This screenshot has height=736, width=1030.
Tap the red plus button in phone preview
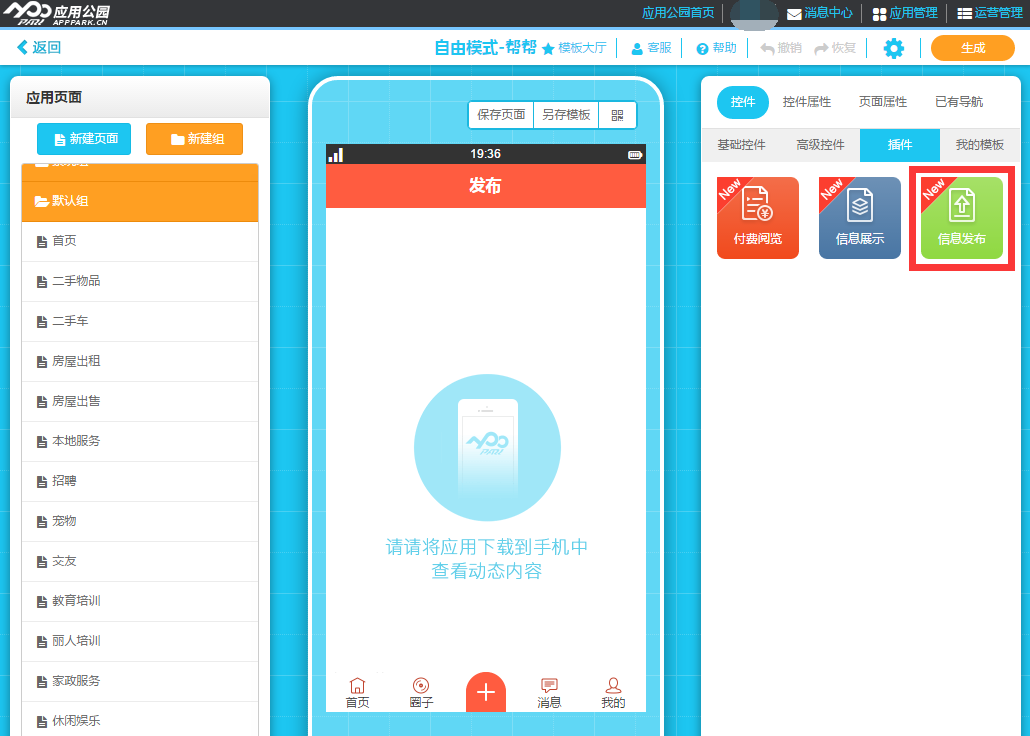tap(486, 692)
